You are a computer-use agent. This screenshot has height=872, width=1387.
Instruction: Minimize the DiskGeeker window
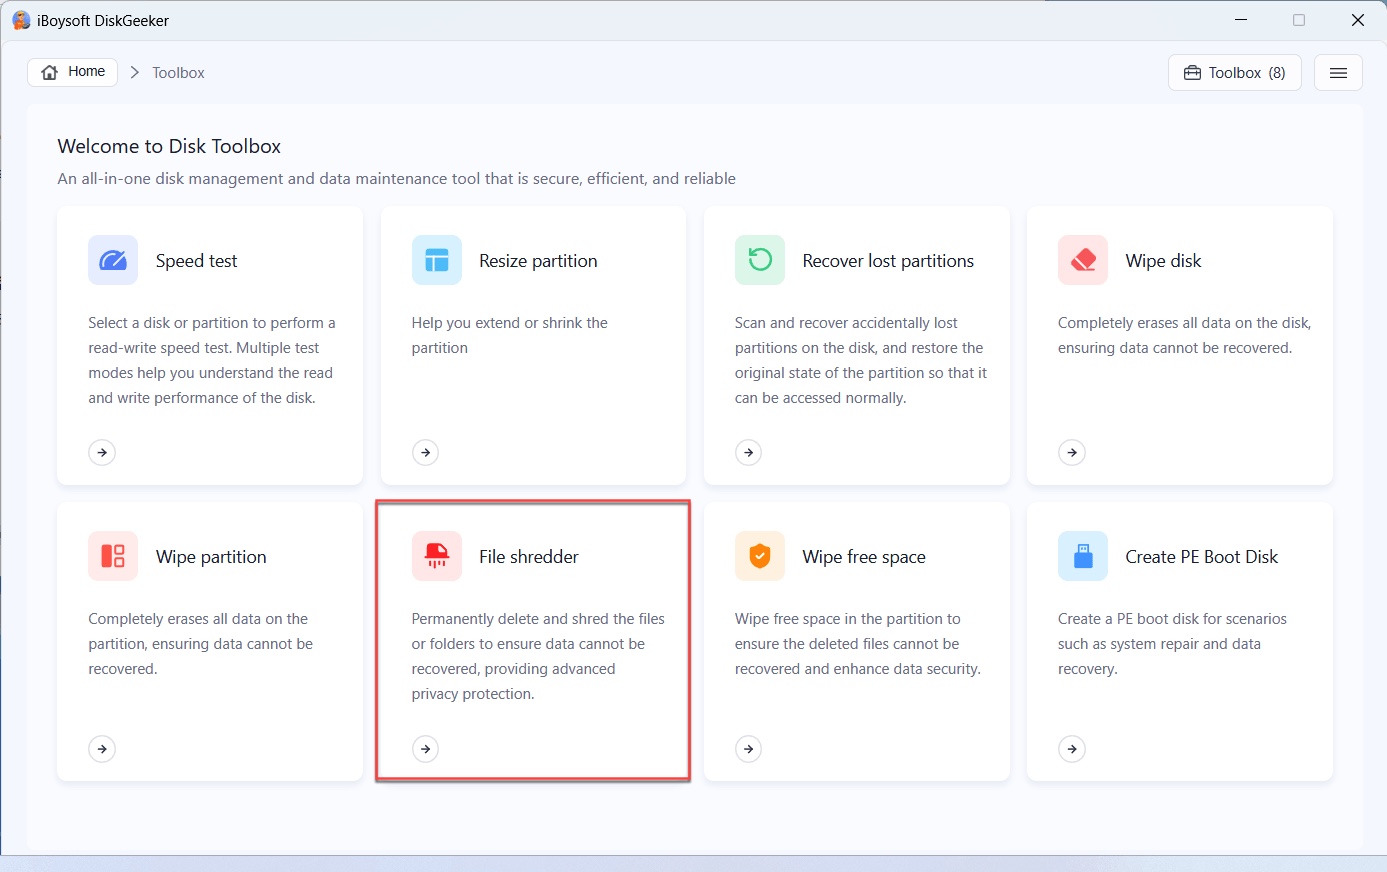tap(1241, 20)
